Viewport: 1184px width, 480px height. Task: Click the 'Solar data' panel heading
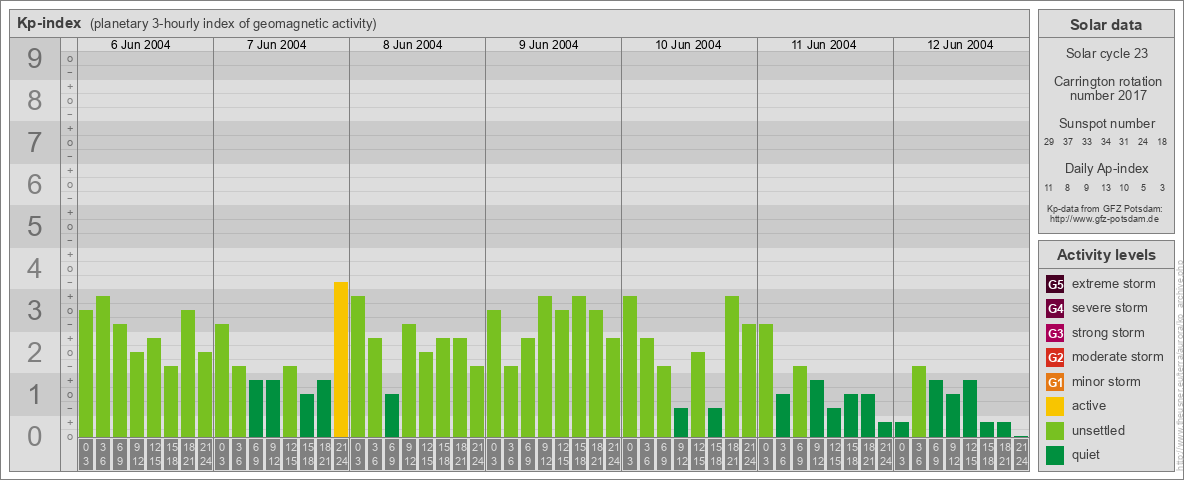coord(1106,25)
